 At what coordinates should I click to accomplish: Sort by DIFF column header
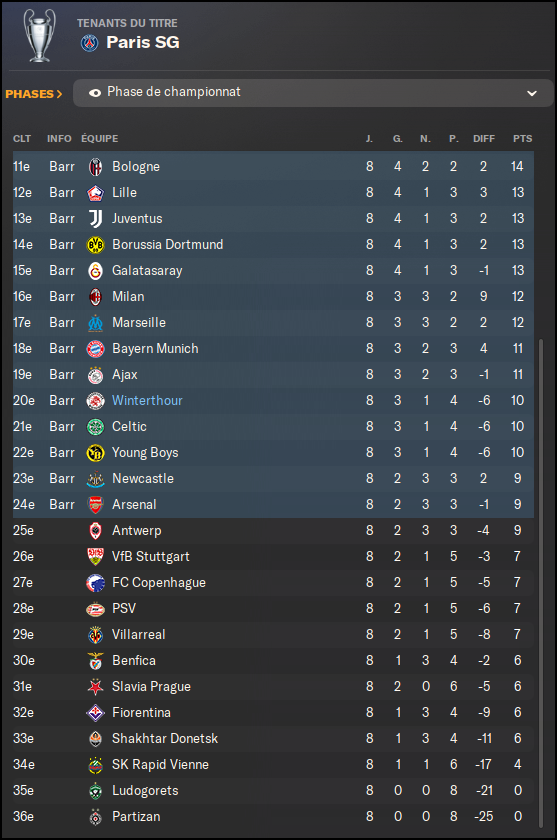(484, 139)
